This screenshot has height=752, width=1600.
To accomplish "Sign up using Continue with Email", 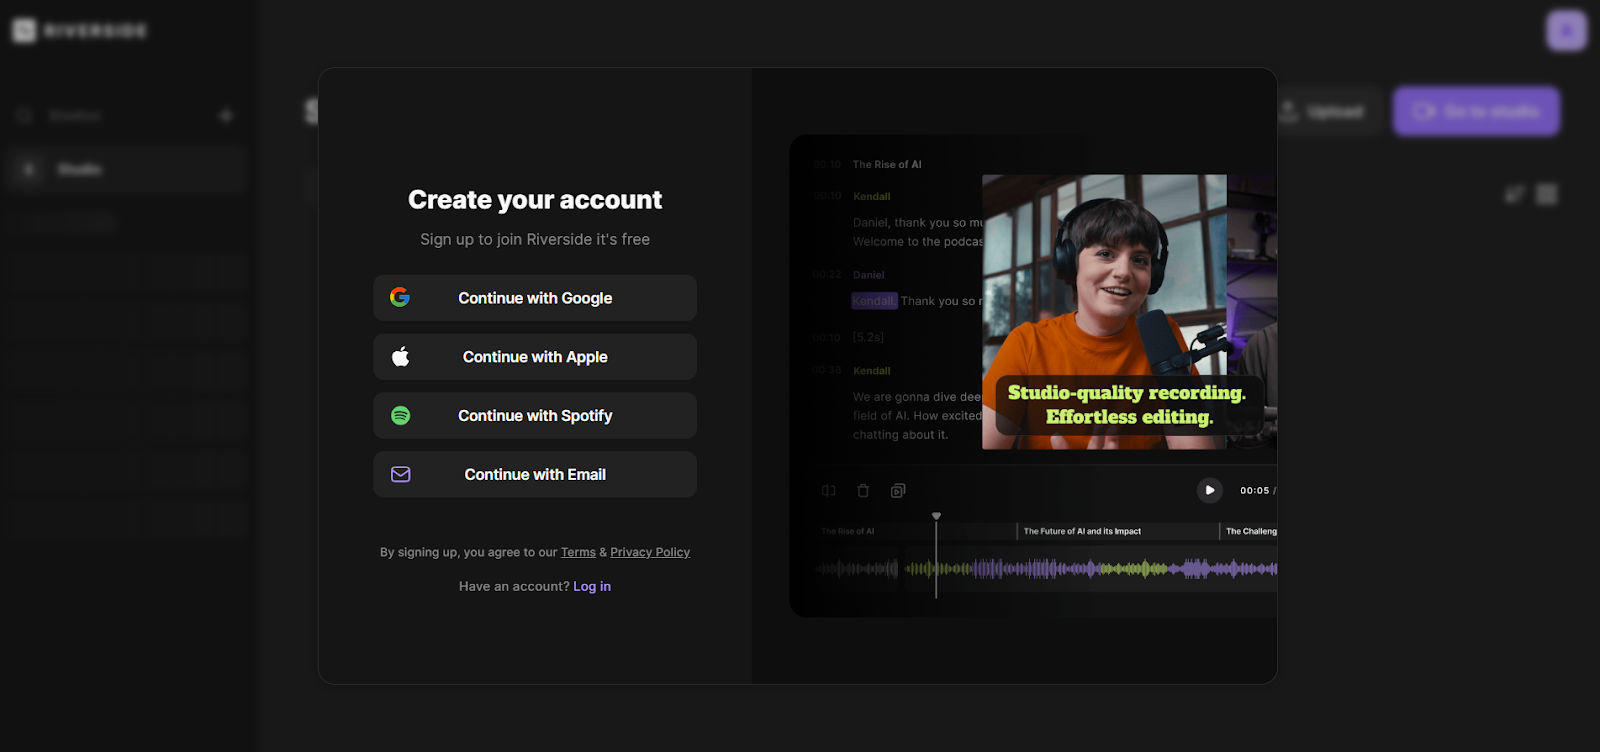I will pyautogui.click(x=535, y=475).
